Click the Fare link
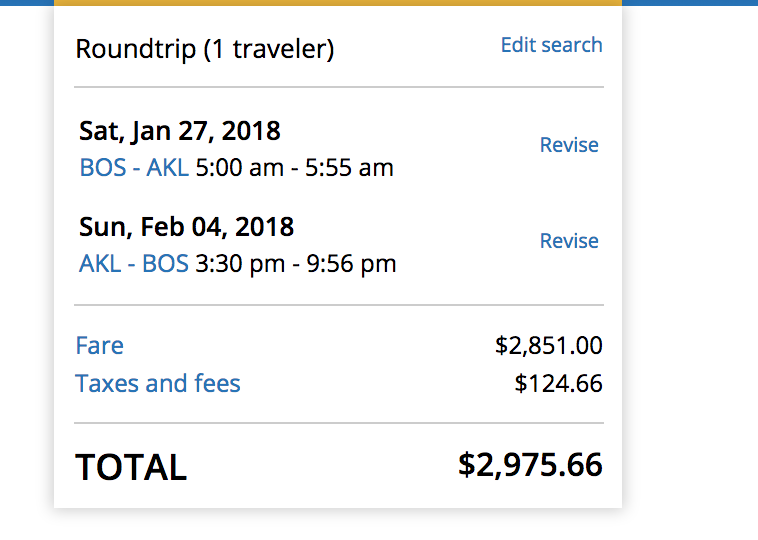758x540 pixels. [100, 346]
